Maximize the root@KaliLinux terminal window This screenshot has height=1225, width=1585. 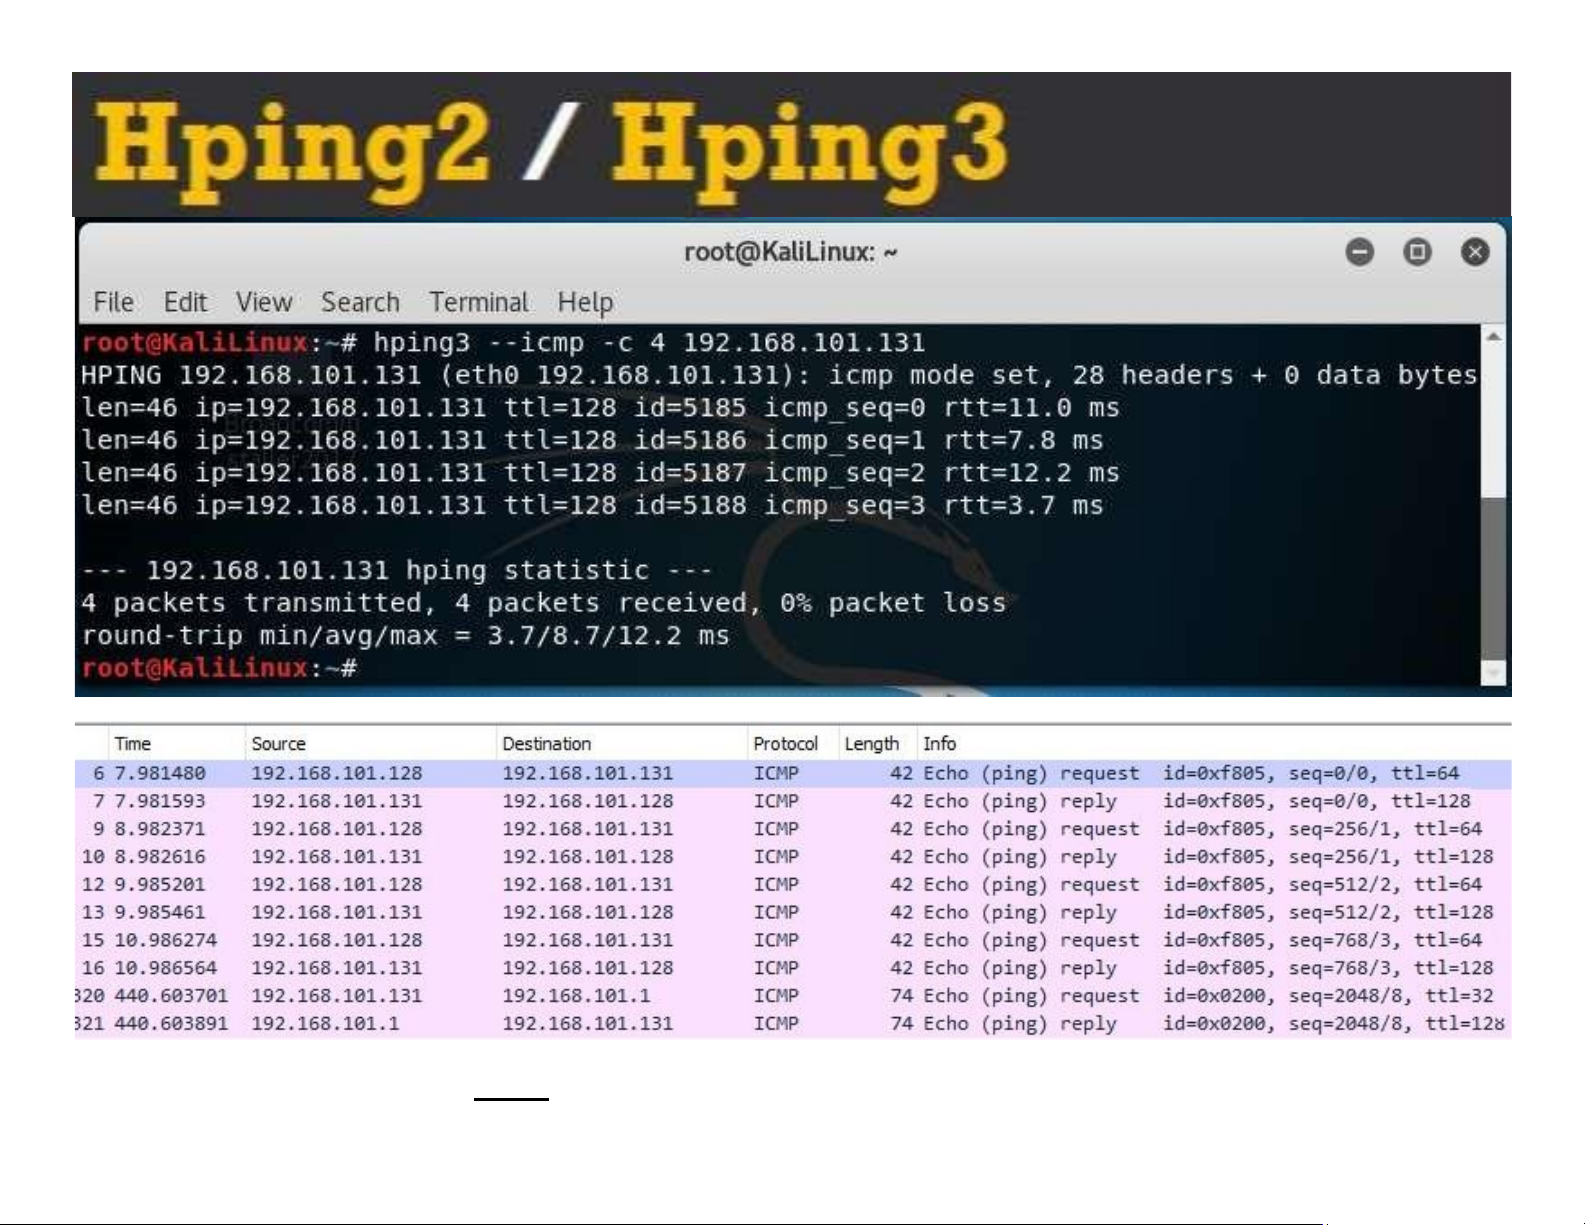[x=1417, y=251]
